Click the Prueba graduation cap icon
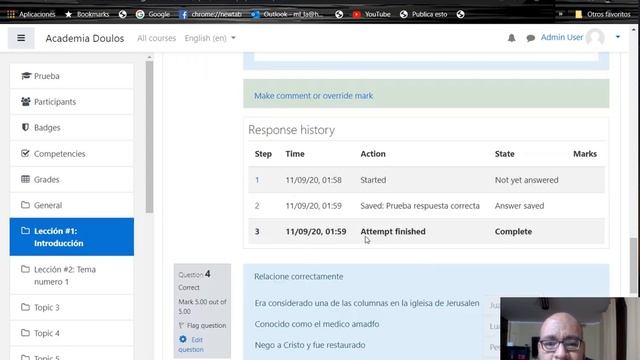 [26, 76]
